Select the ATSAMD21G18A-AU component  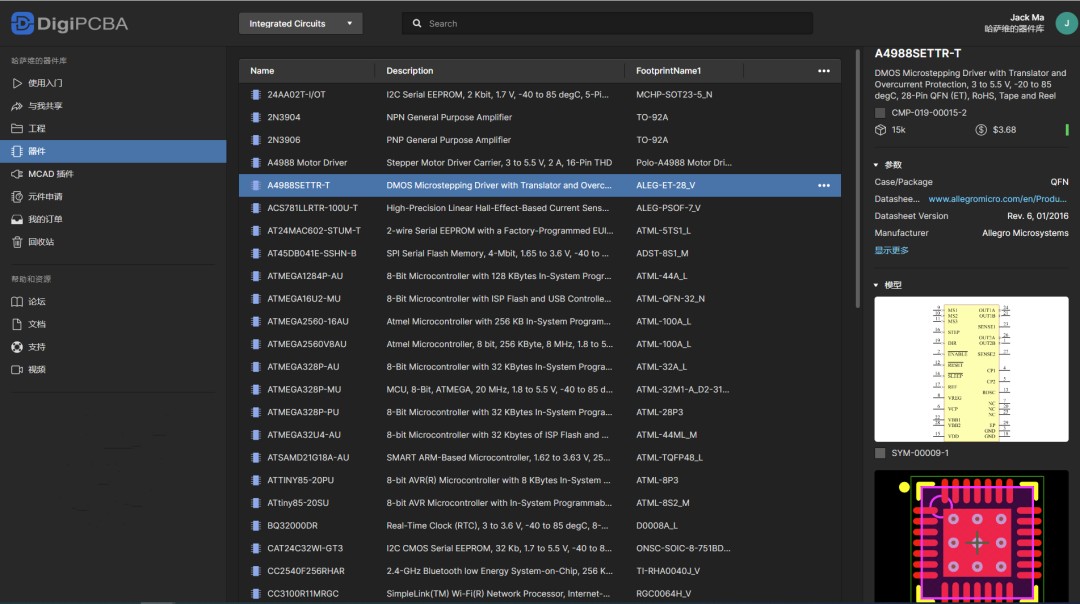point(540,458)
